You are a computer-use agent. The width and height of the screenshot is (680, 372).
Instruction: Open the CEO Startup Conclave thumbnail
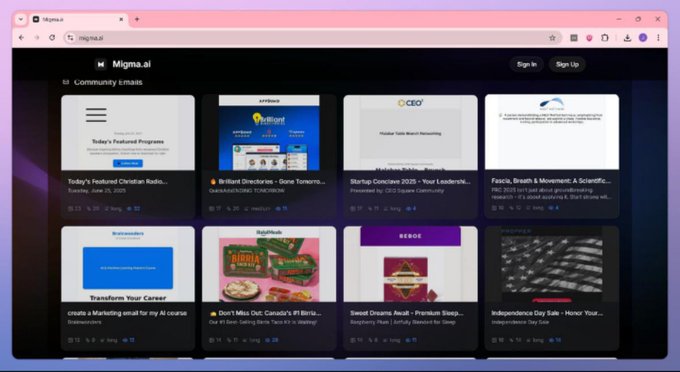(410, 133)
